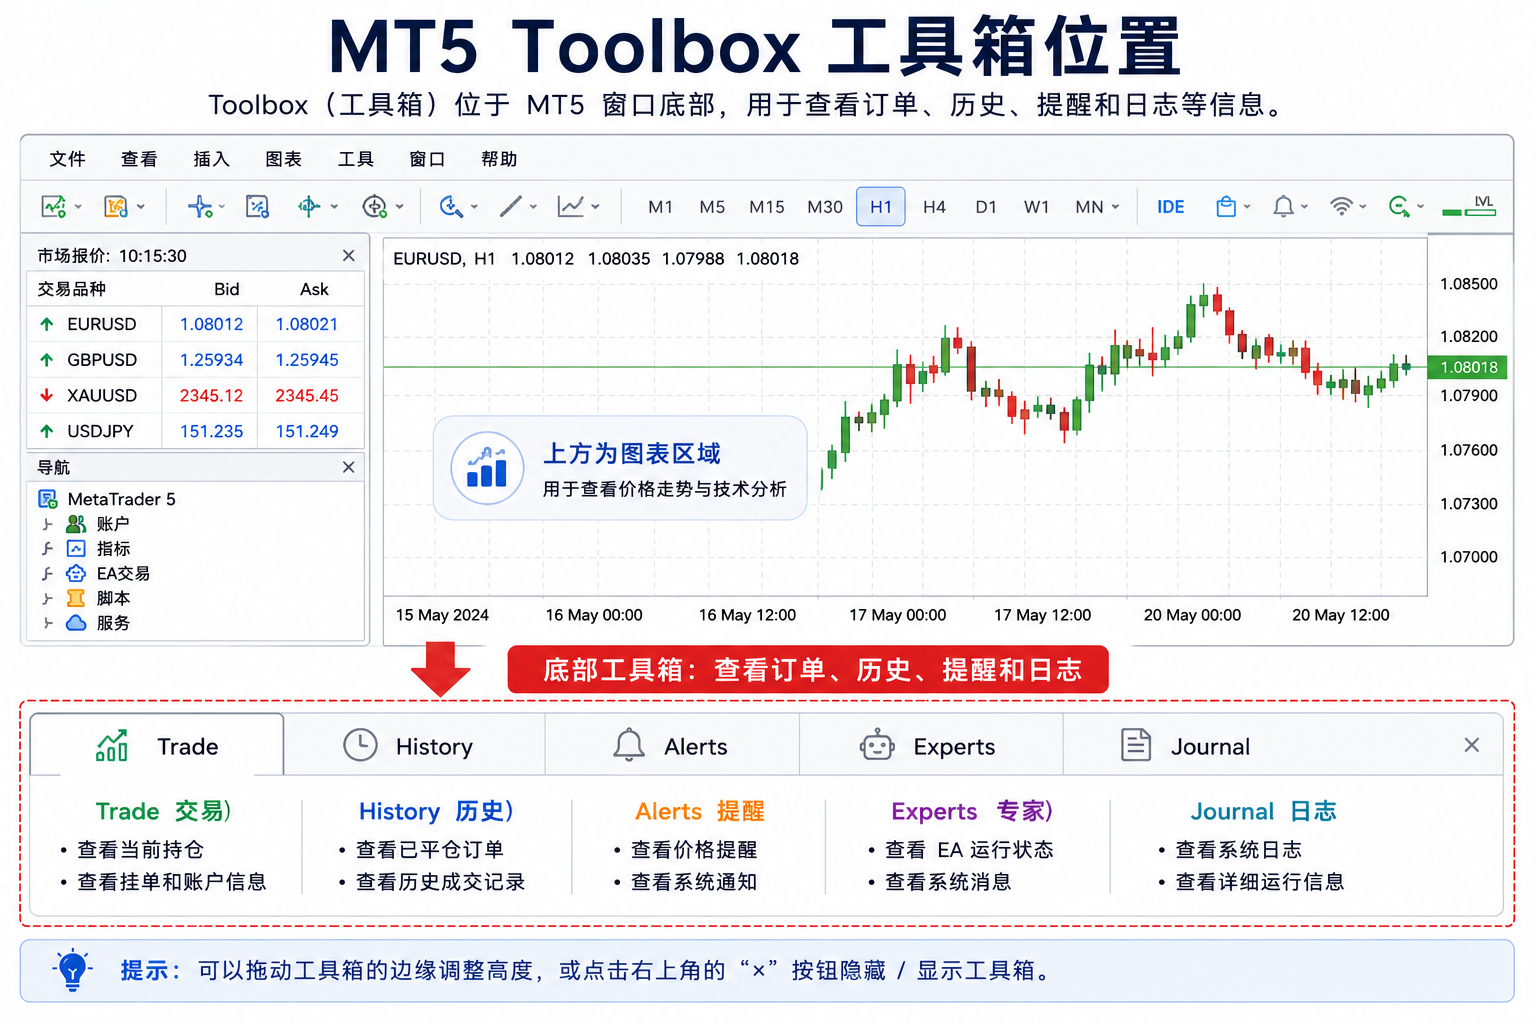Select the blue crosshair tool icon
Screen dimensions: 1536x1024
[200, 207]
